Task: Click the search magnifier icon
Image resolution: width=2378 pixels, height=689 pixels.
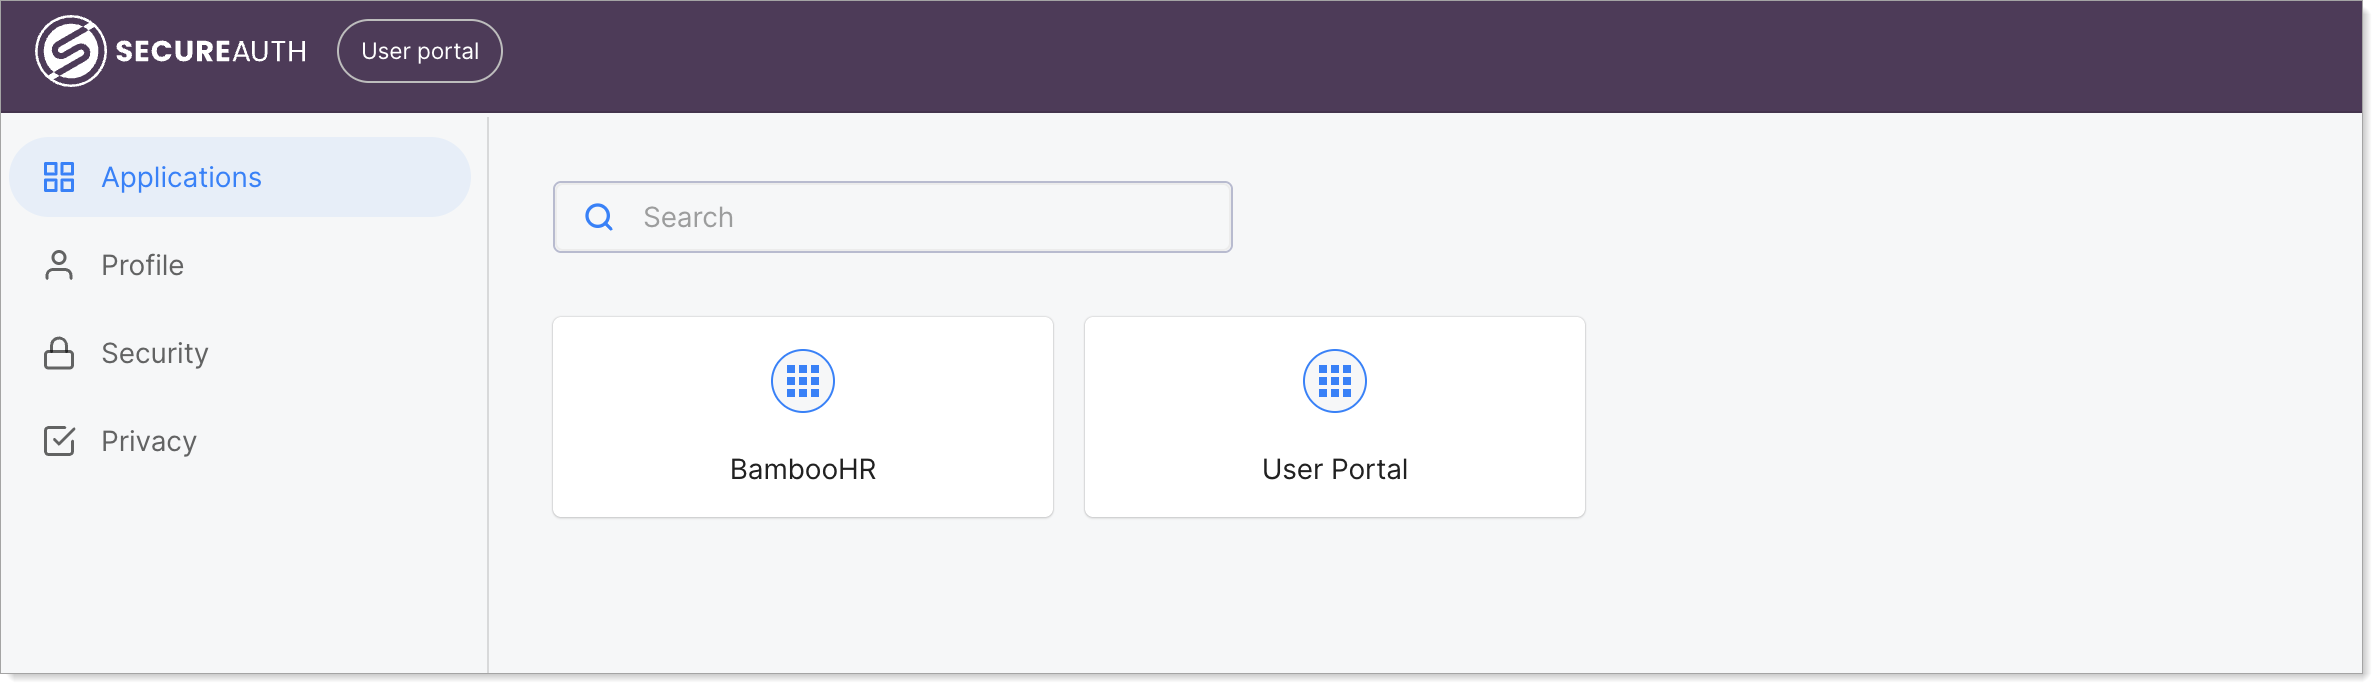Action: pyautogui.click(x=599, y=217)
